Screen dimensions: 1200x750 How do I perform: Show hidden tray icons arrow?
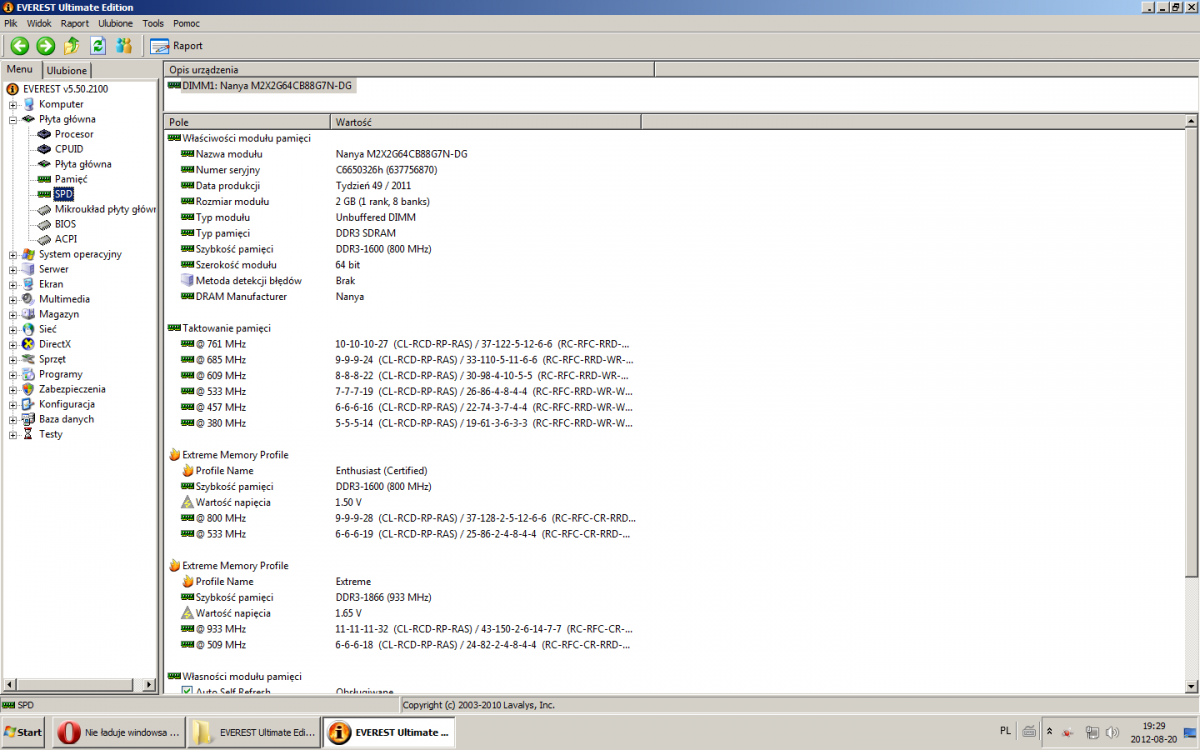click(x=1049, y=732)
